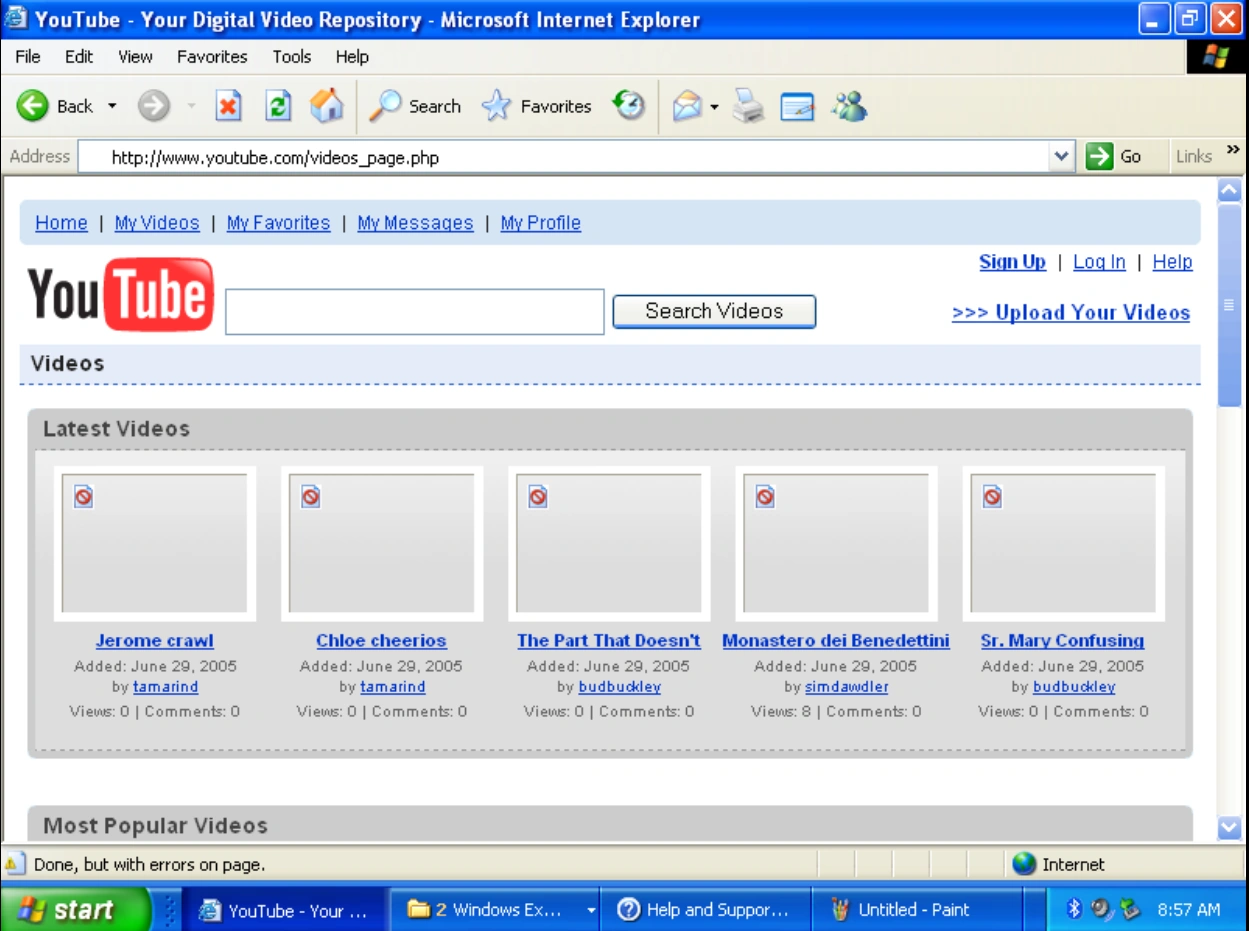Open the Chloe cheerios video thumbnail
This screenshot has width=1249, height=931.
[381, 544]
